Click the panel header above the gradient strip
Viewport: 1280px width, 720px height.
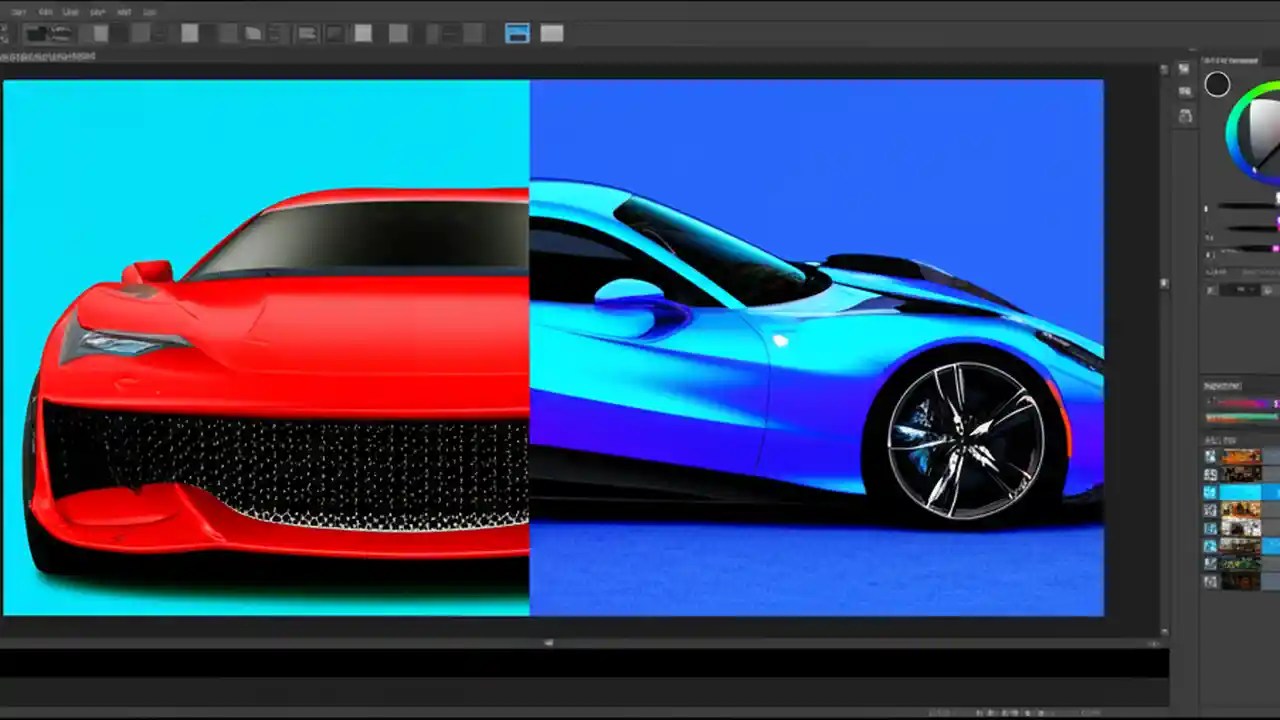coord(1222,385)
